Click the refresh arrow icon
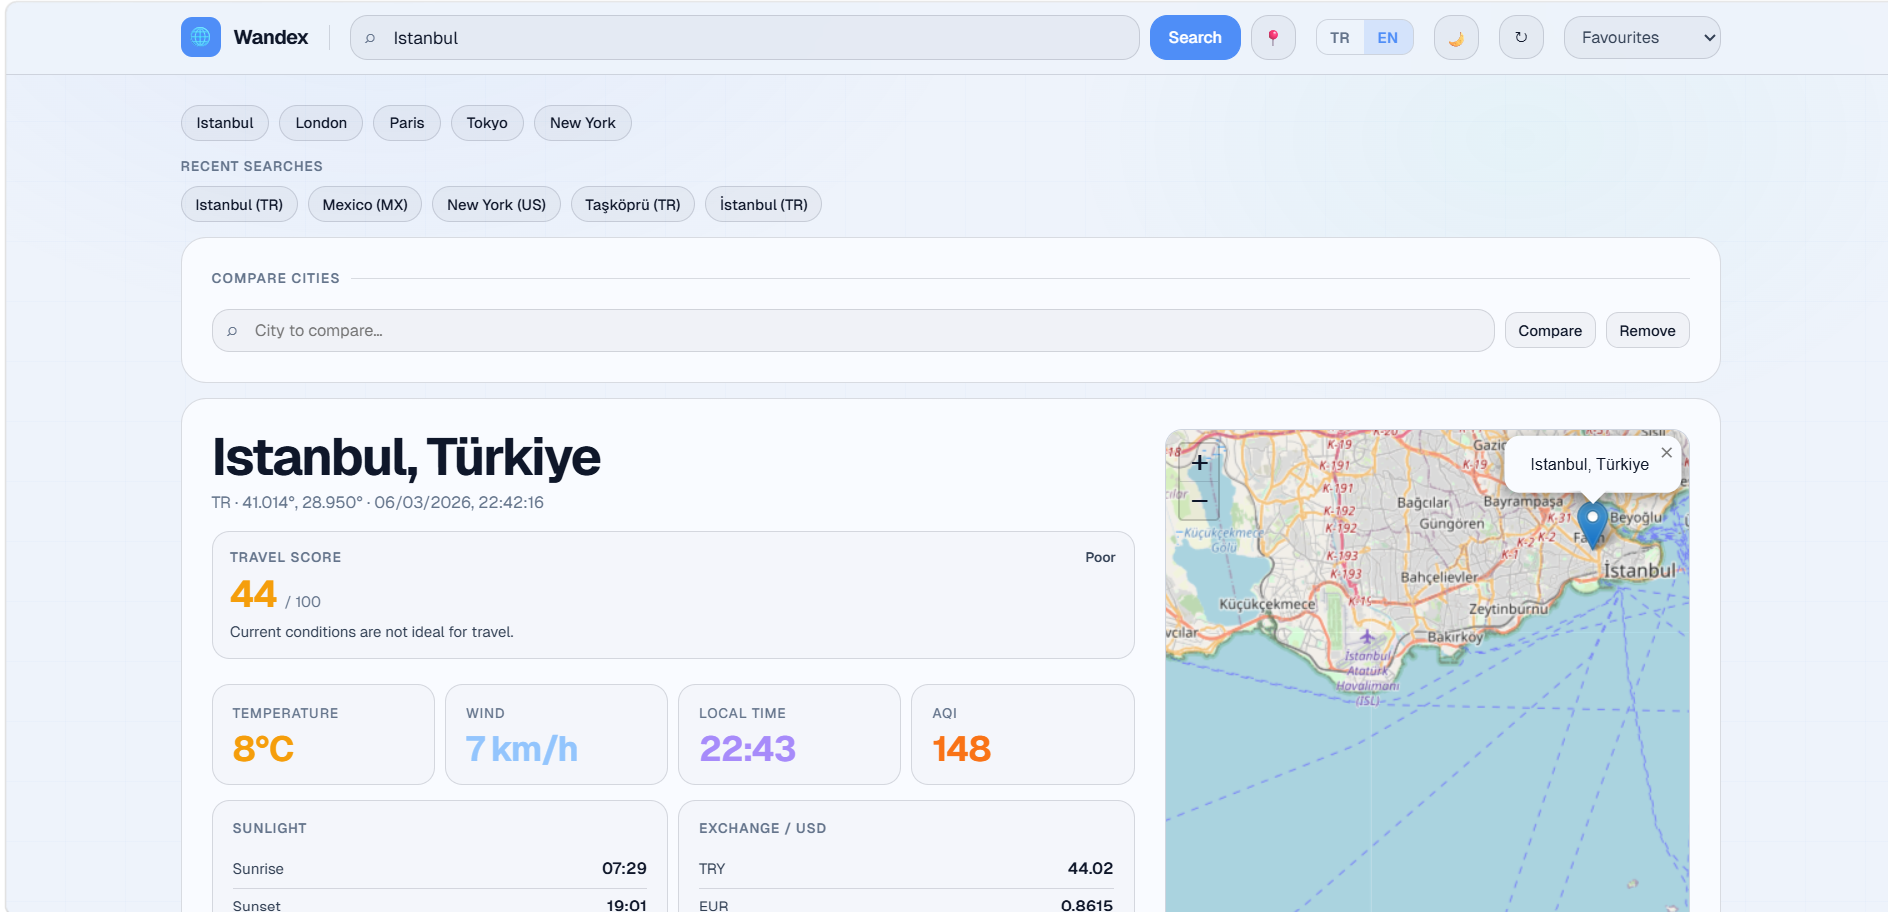The image size is (1888, 912). (x=1521, y=37)
